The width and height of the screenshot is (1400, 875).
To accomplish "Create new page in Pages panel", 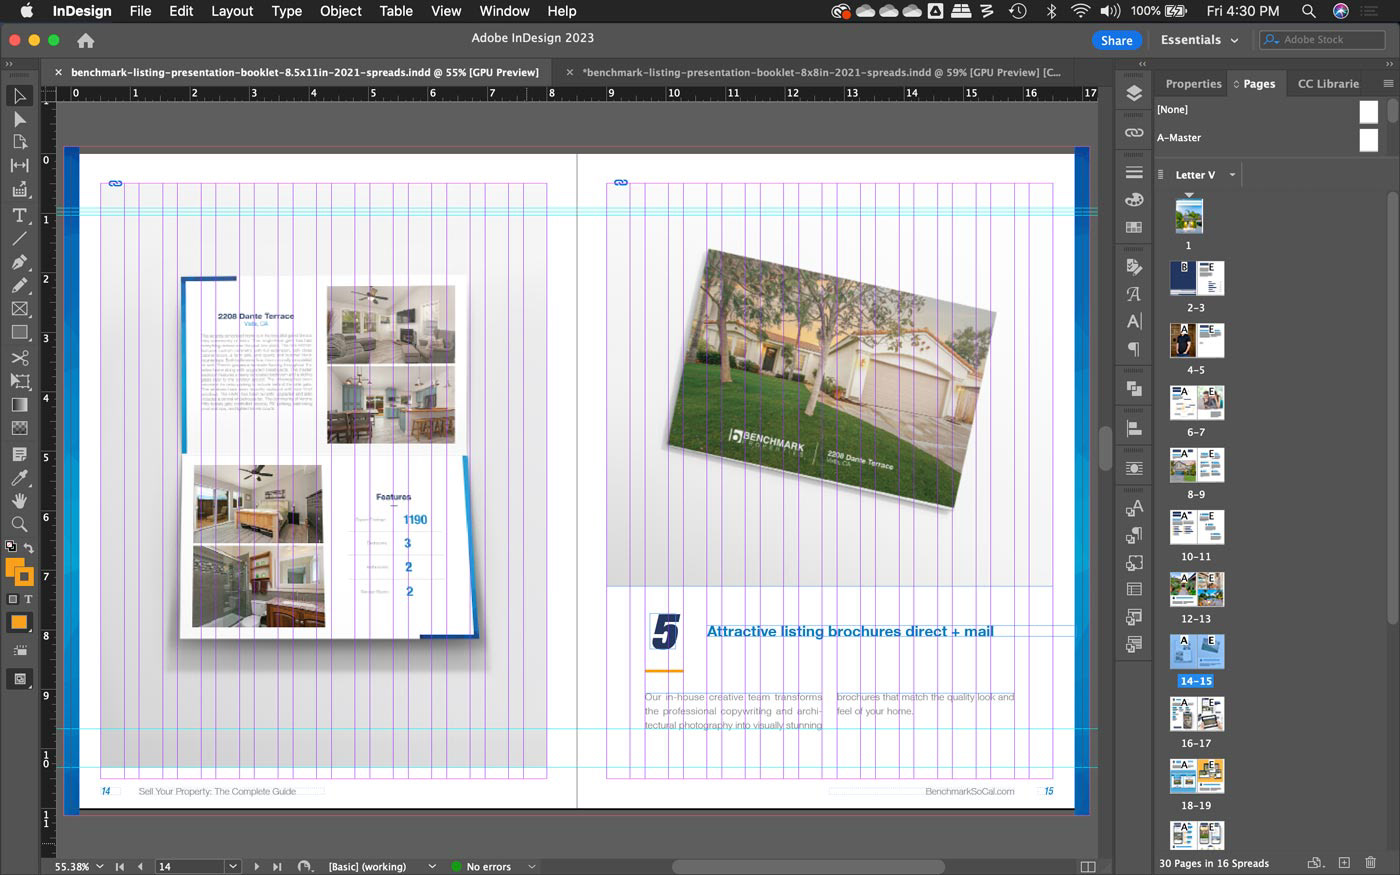I will (1344, 863).
